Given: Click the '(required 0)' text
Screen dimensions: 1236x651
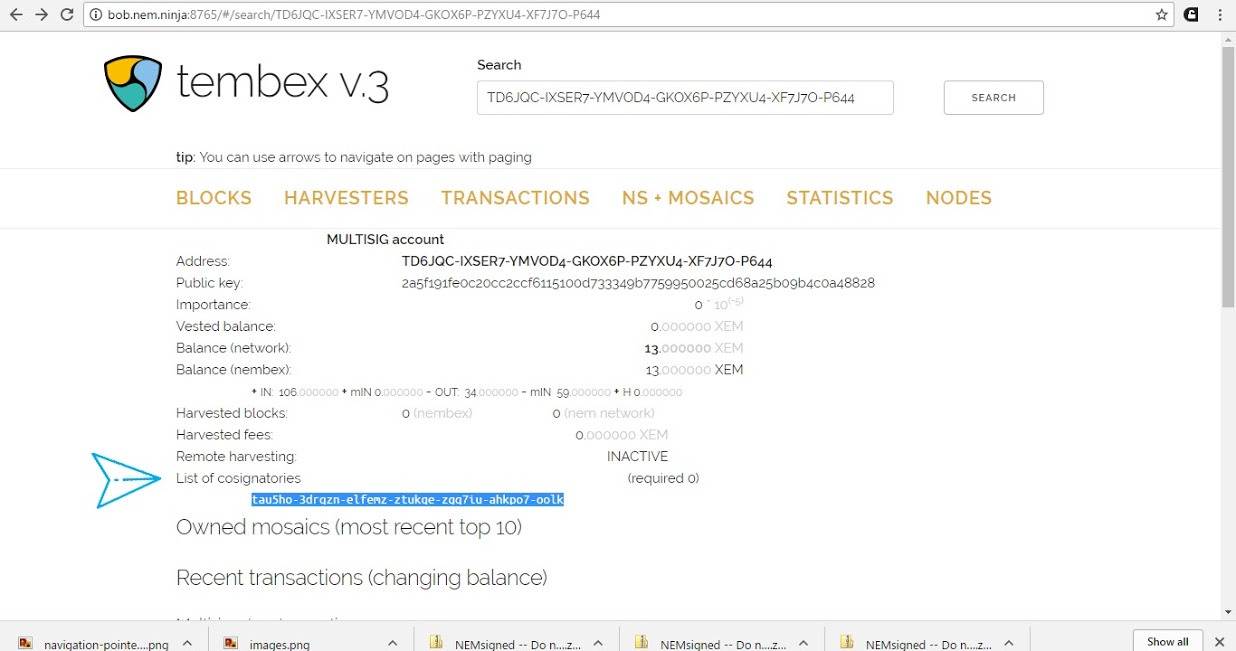Looking at the screenshot, I should 663,478.
